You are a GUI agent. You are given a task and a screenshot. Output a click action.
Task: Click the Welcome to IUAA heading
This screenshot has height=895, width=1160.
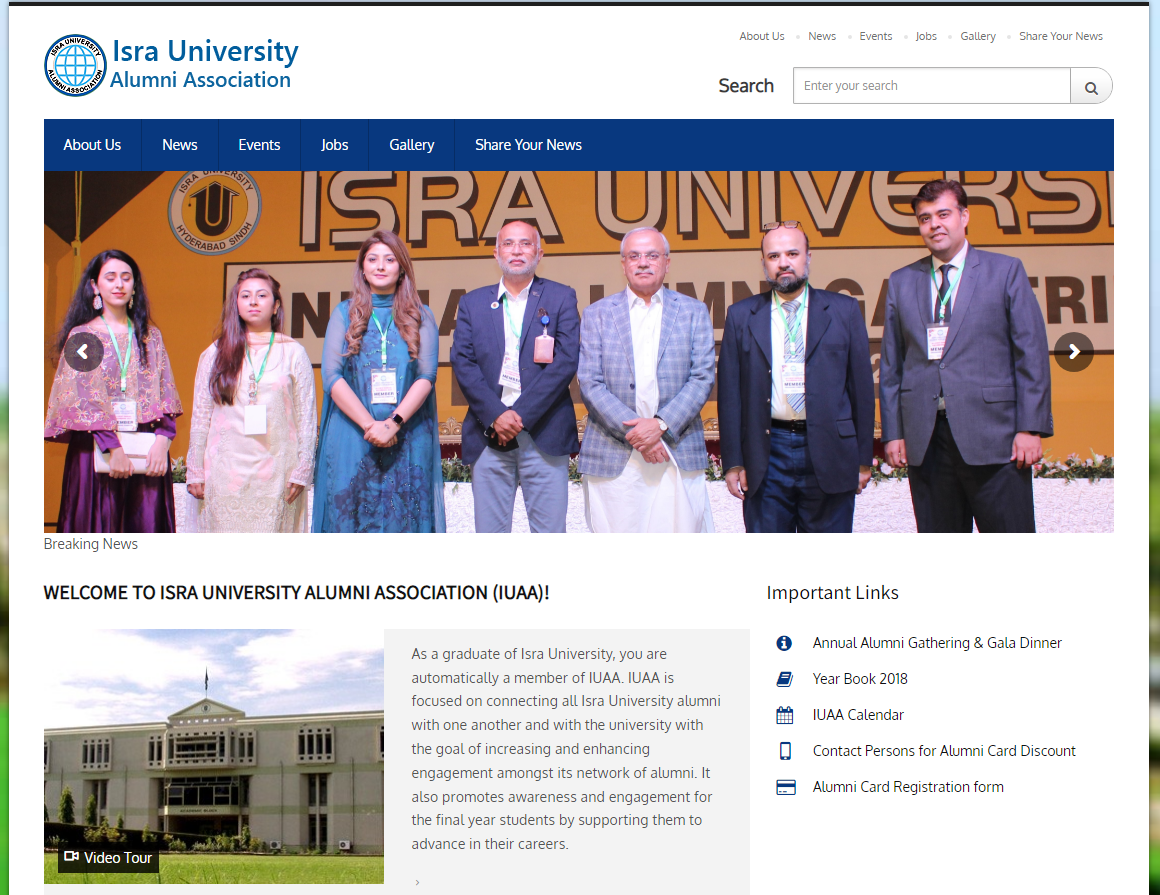coord(297,593)
